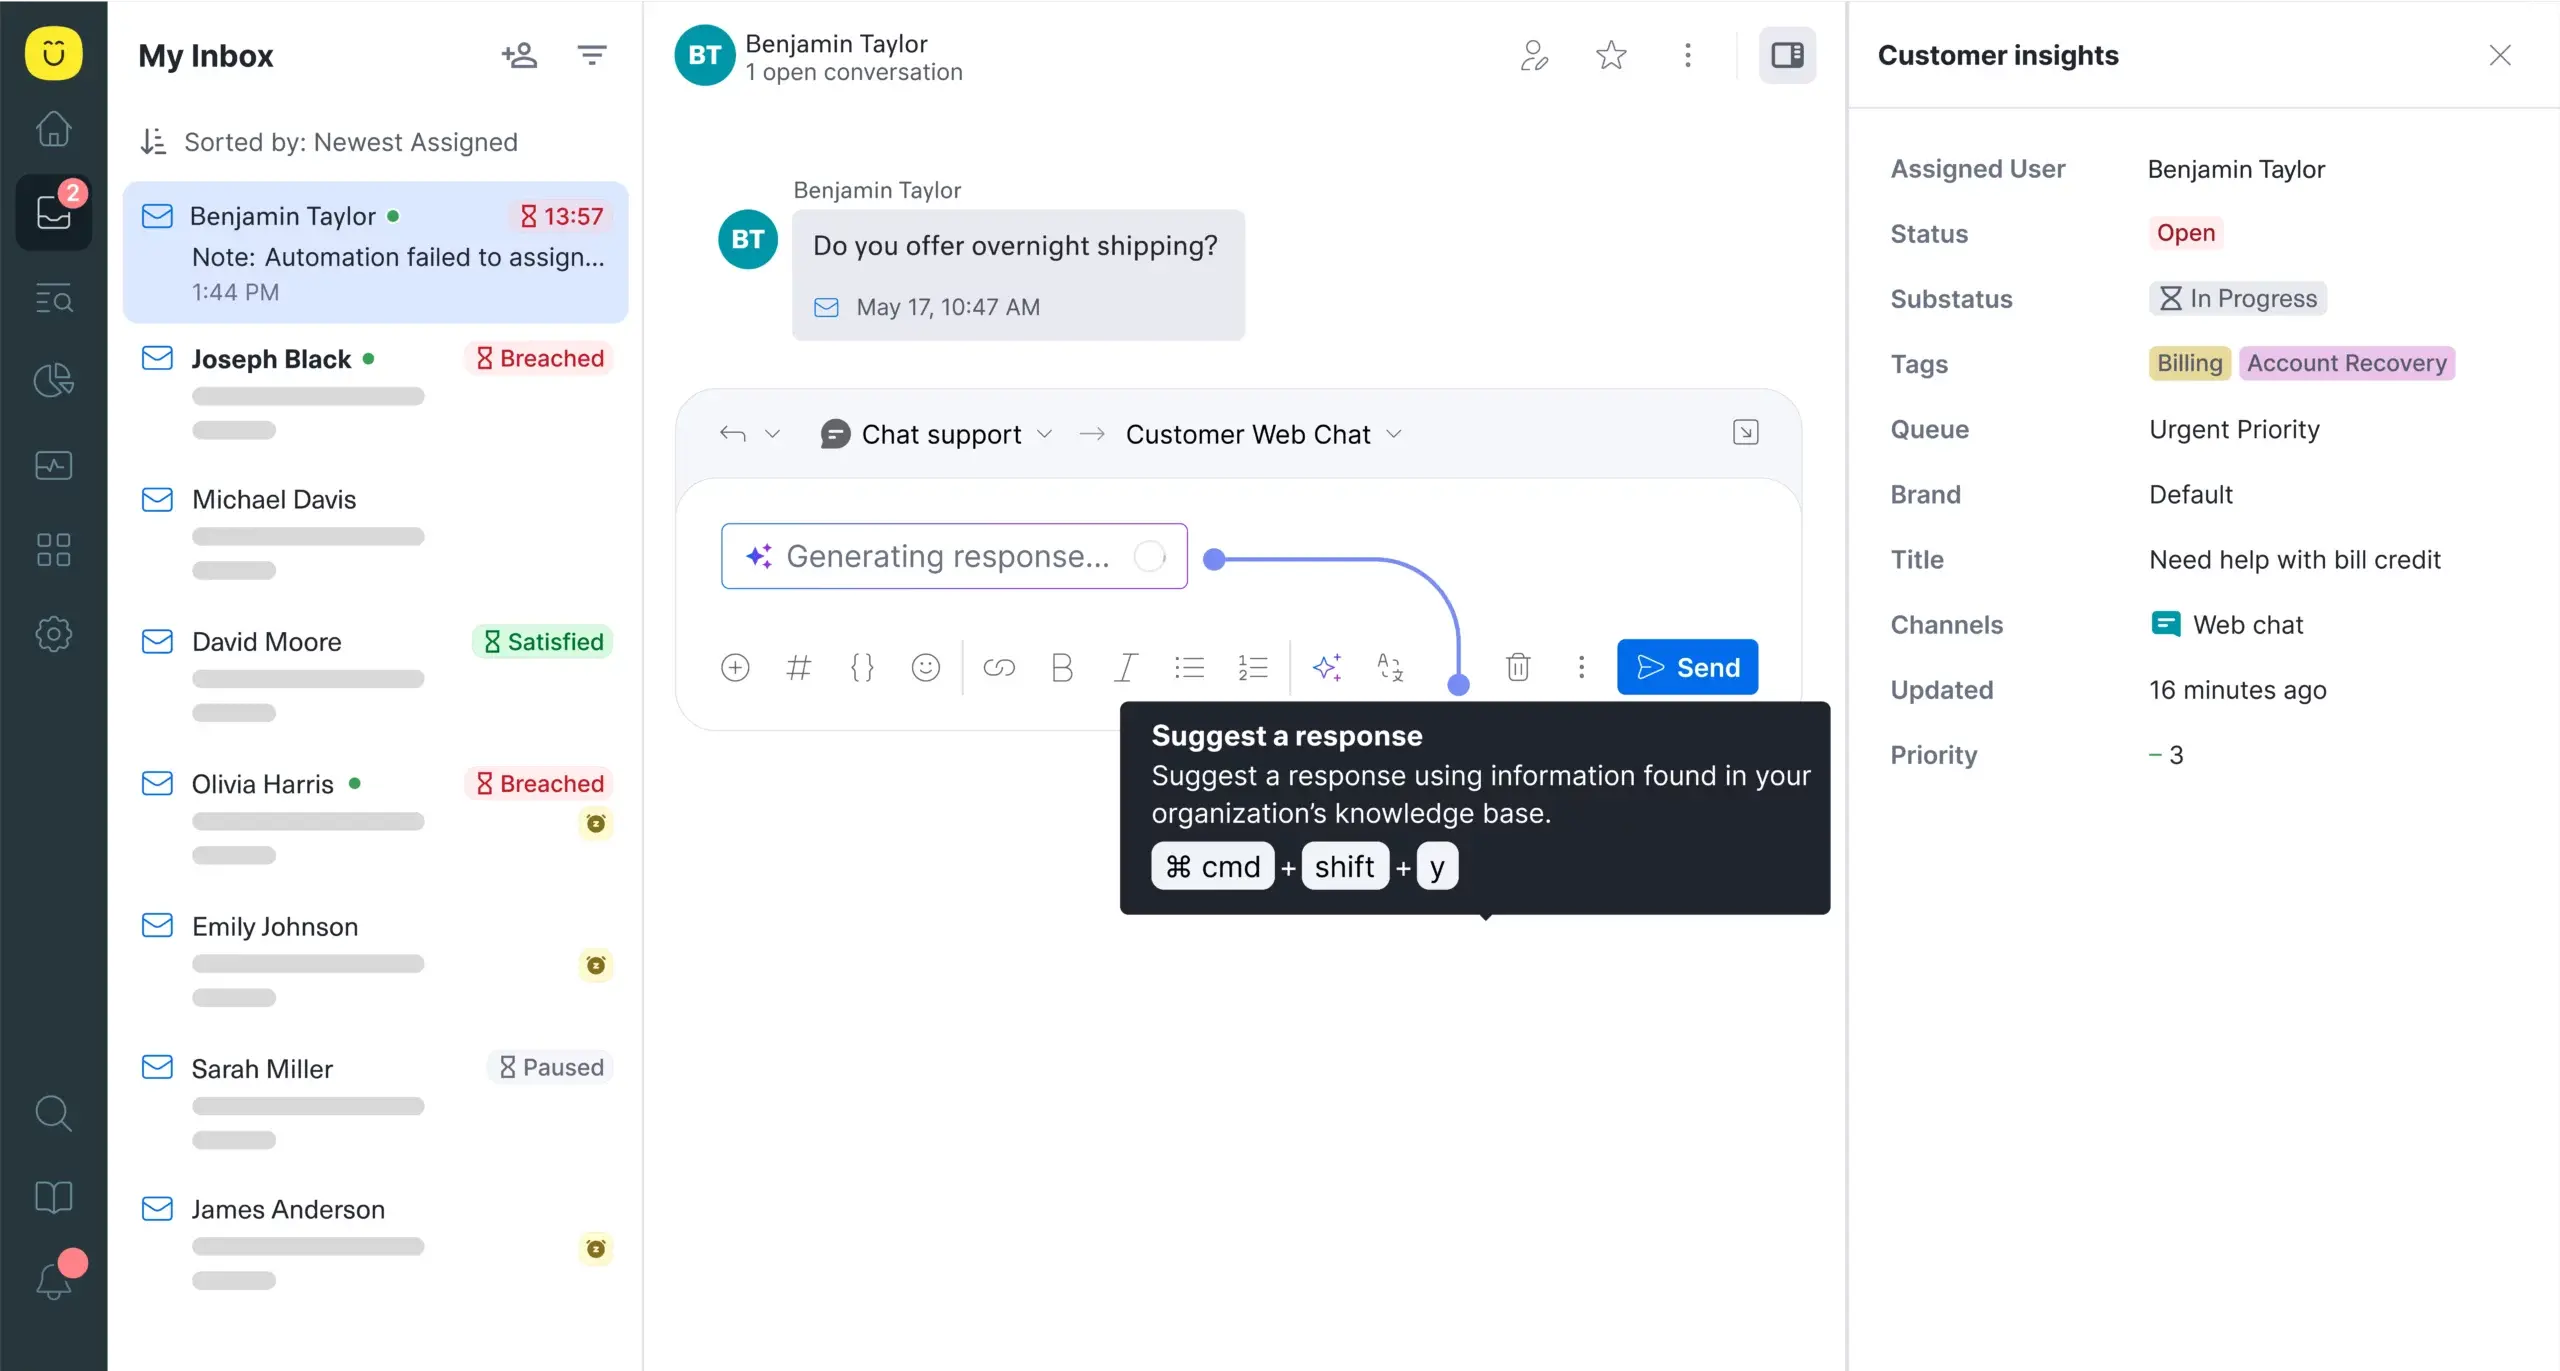Screen dimensions: 2560x1371
Task: Open notifications bell in sidebar
Action: [x=54, y=1280]
